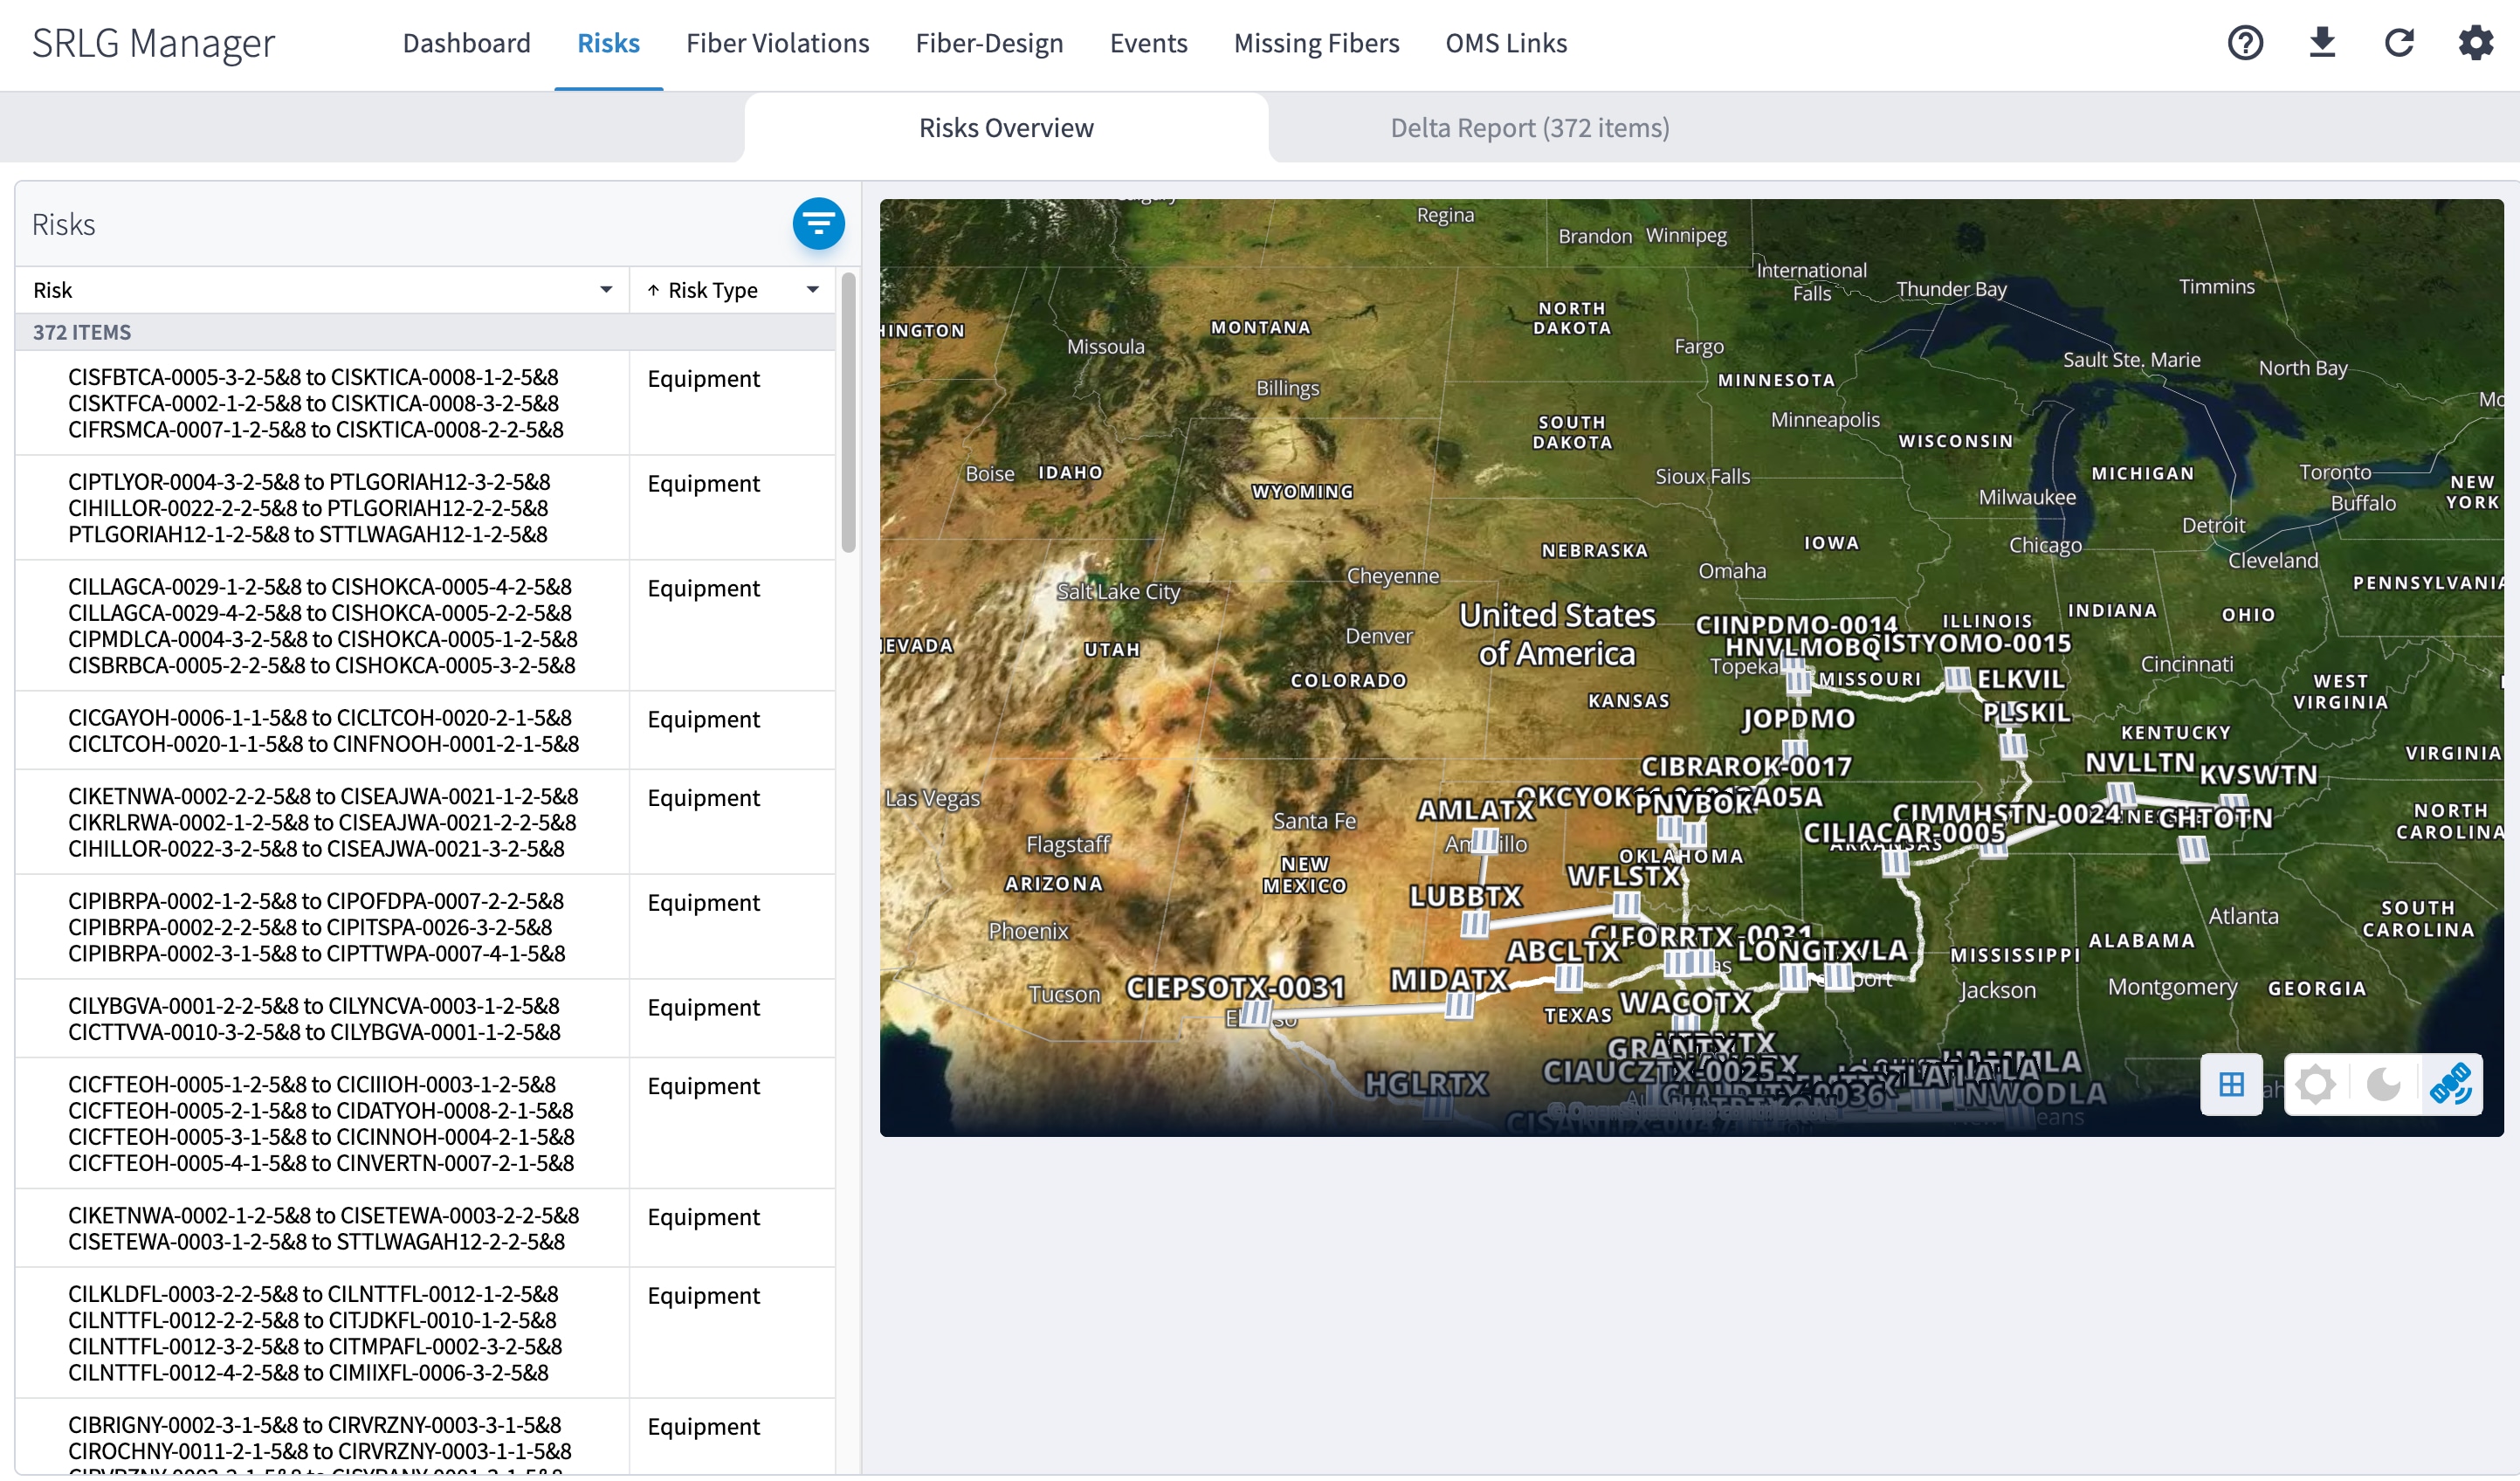Click the Risks list vertical scrollbar
This screenshot has width=2520, height=1481.
848,412
